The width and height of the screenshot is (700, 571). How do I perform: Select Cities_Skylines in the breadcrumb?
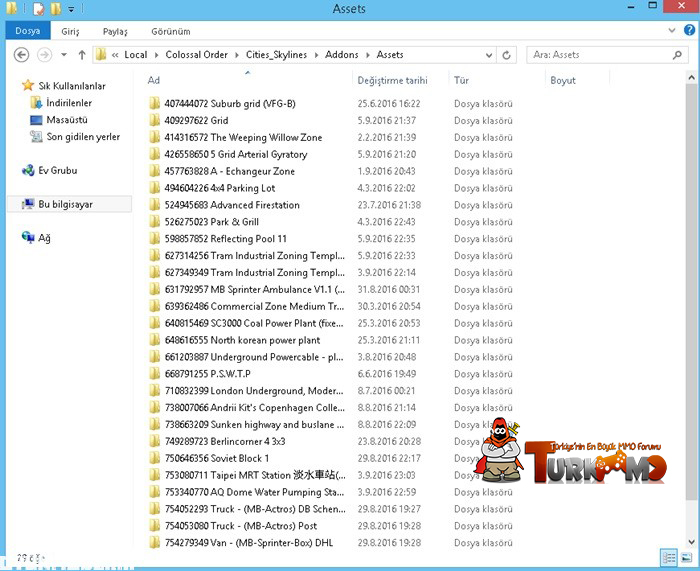[276, 54]
